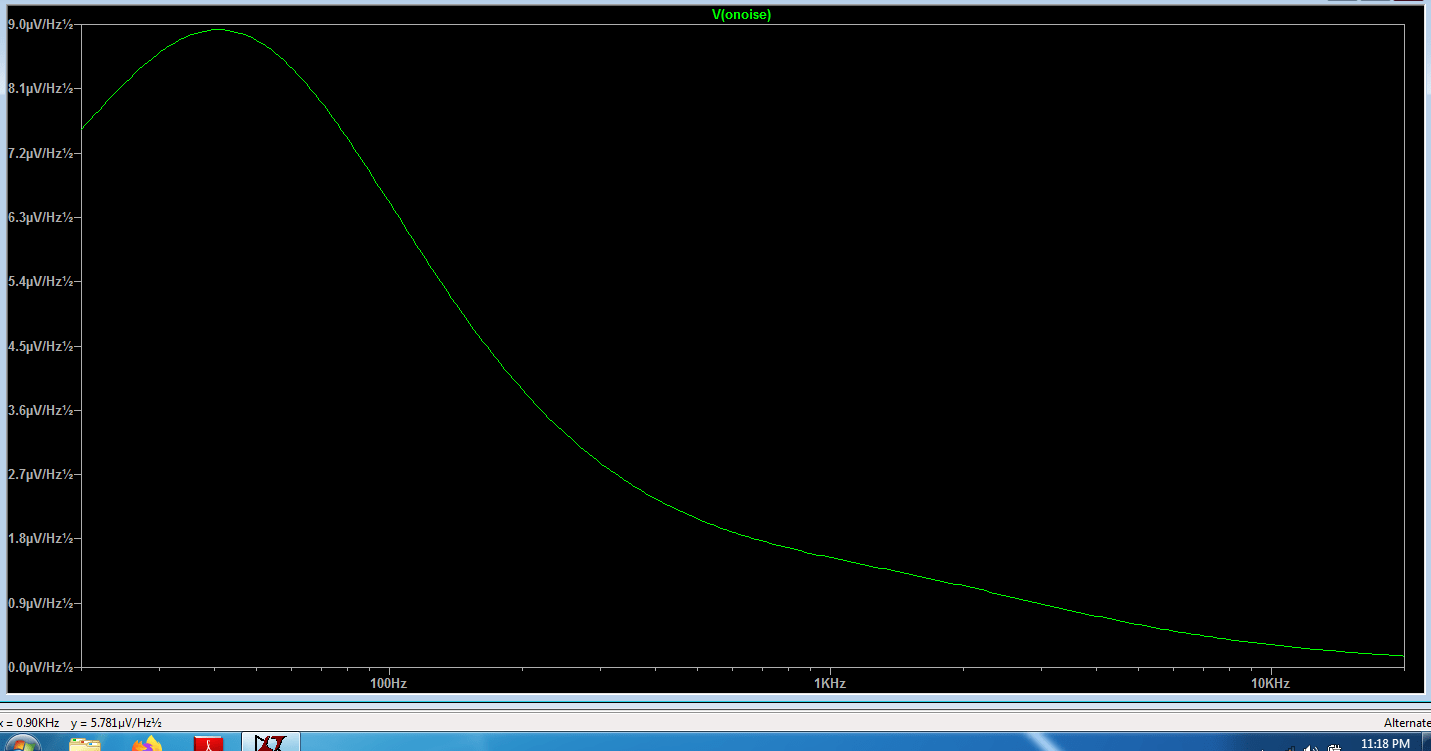Click the 10KHz frequency axis label
The height and width of the screenshot is (751, 1431).
(1270, 684)
